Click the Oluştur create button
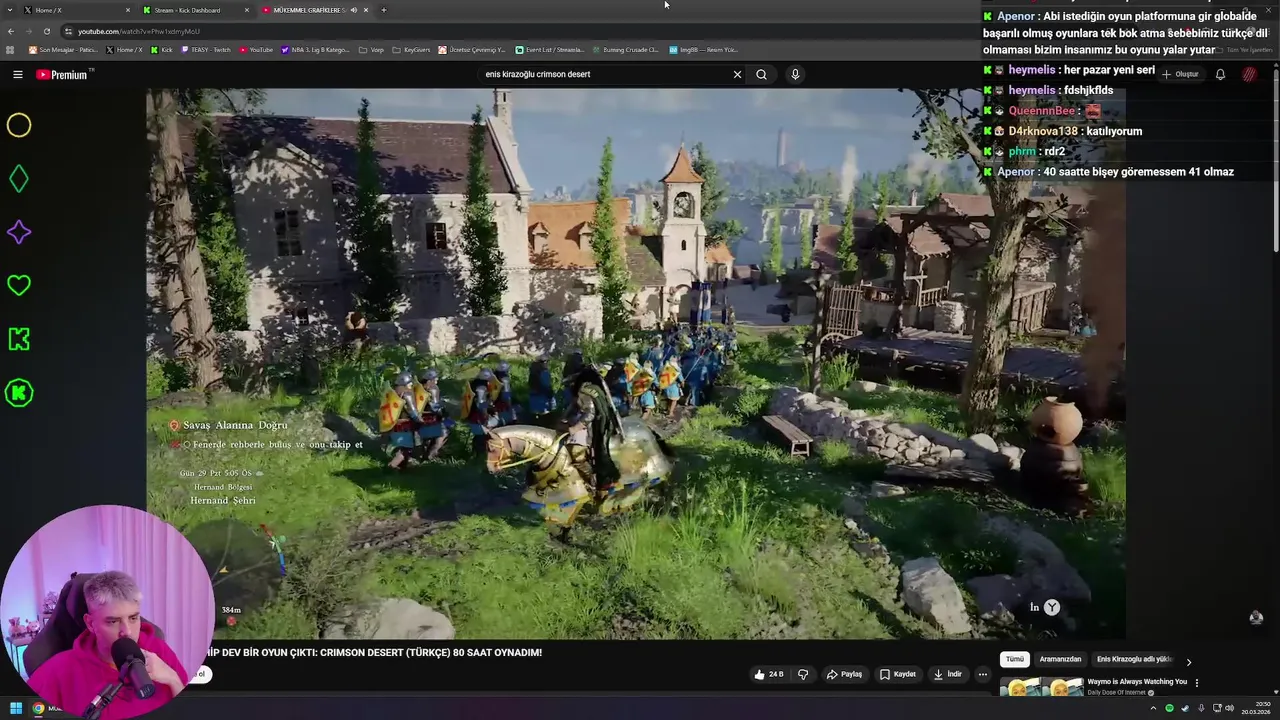Image resolution: width=1280 pixels, height=720 pixels. (1180, 74)
